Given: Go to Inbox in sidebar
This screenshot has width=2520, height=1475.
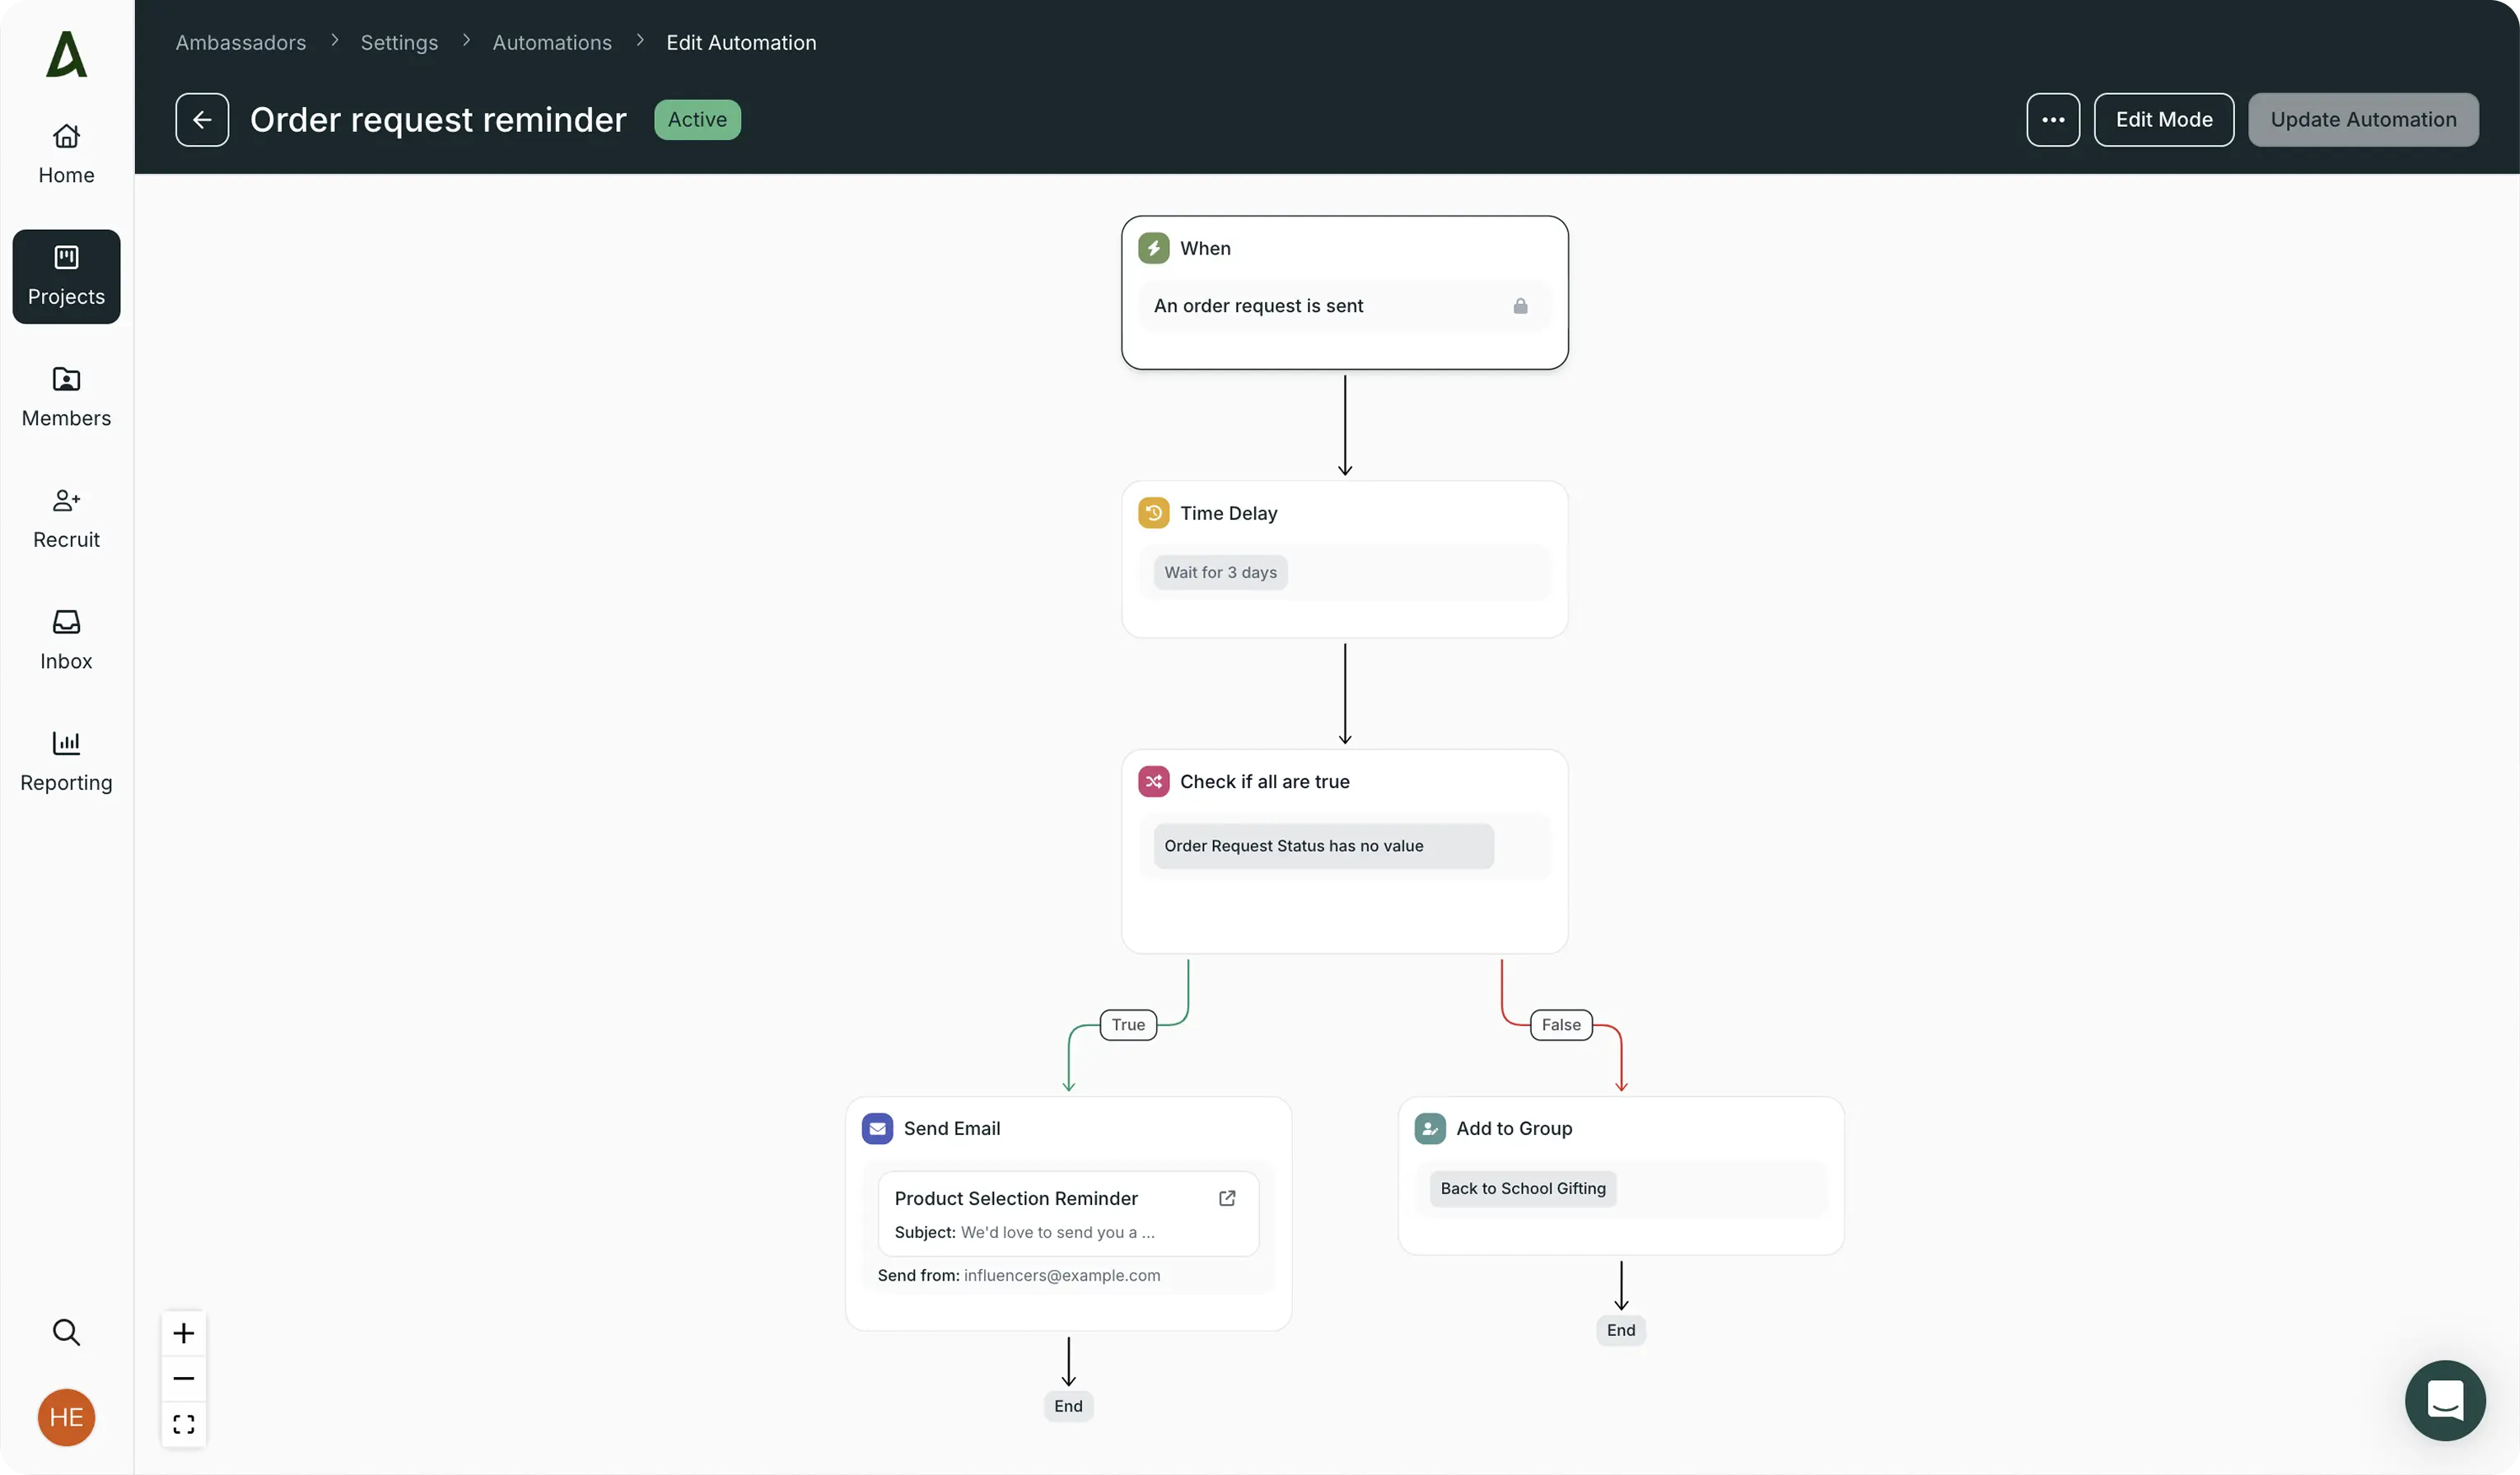Looking at the screenshot, I should tap(66, 640).
